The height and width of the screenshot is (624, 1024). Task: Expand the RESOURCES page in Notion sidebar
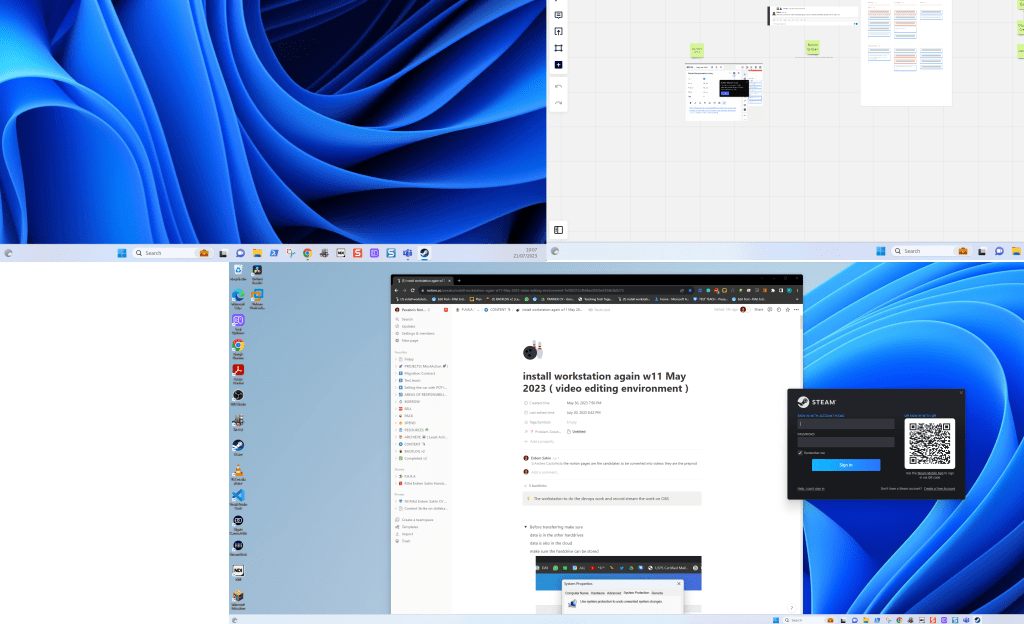tap(396, 430)
